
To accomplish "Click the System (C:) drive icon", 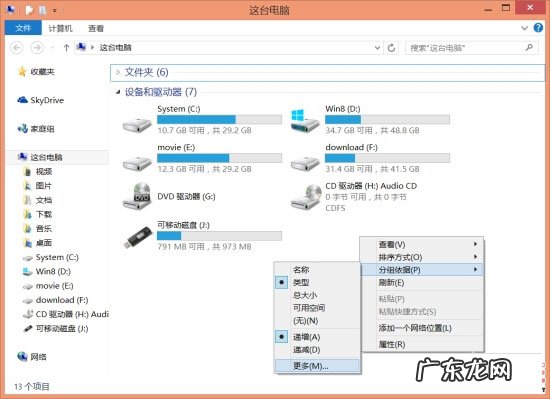I will 137,125.
